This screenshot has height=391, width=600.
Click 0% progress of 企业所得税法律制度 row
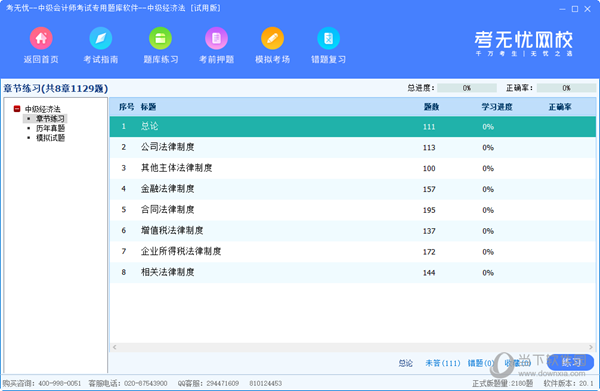click(x=488, y=252)
